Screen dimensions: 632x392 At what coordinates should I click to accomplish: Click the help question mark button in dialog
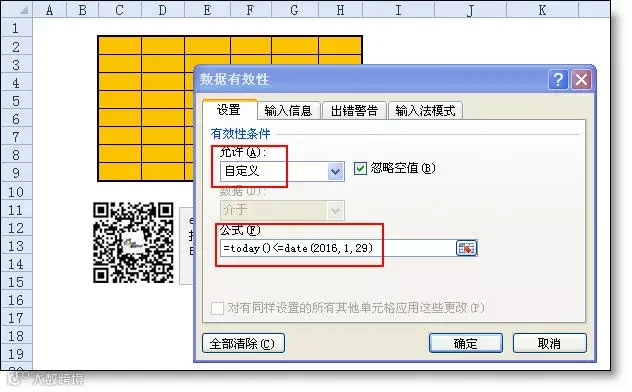(558, 80)
